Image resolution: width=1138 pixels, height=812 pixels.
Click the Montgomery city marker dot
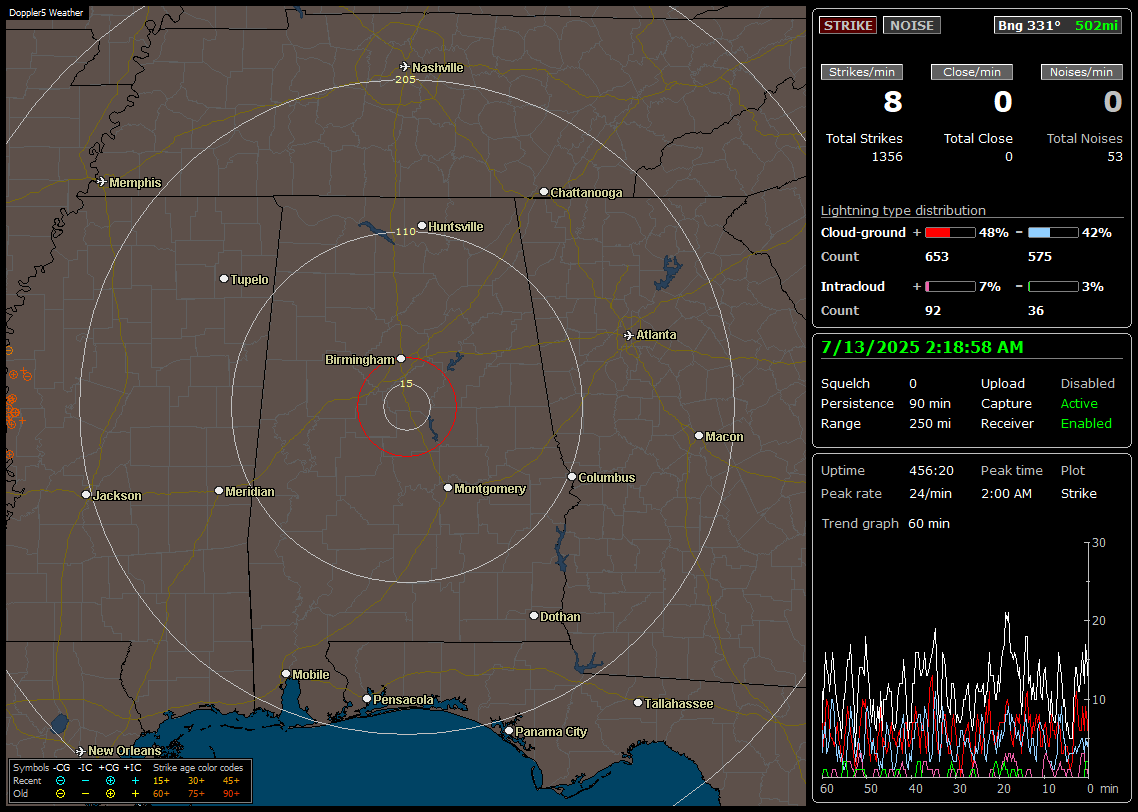pyautogui.click(x=448, y=488)
